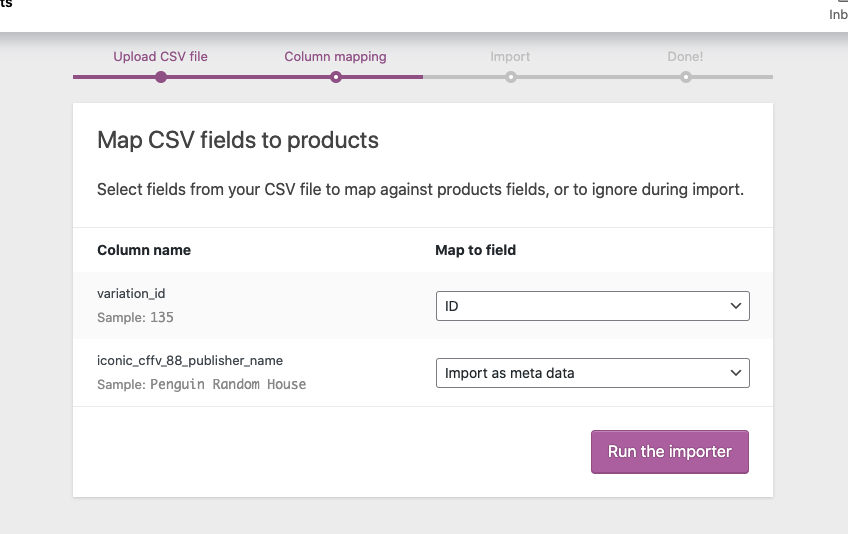The image size is (848, 534).
Task: Click the purple completed segment of progress bar
Action: pyautogui.click(x=248, y=77)
